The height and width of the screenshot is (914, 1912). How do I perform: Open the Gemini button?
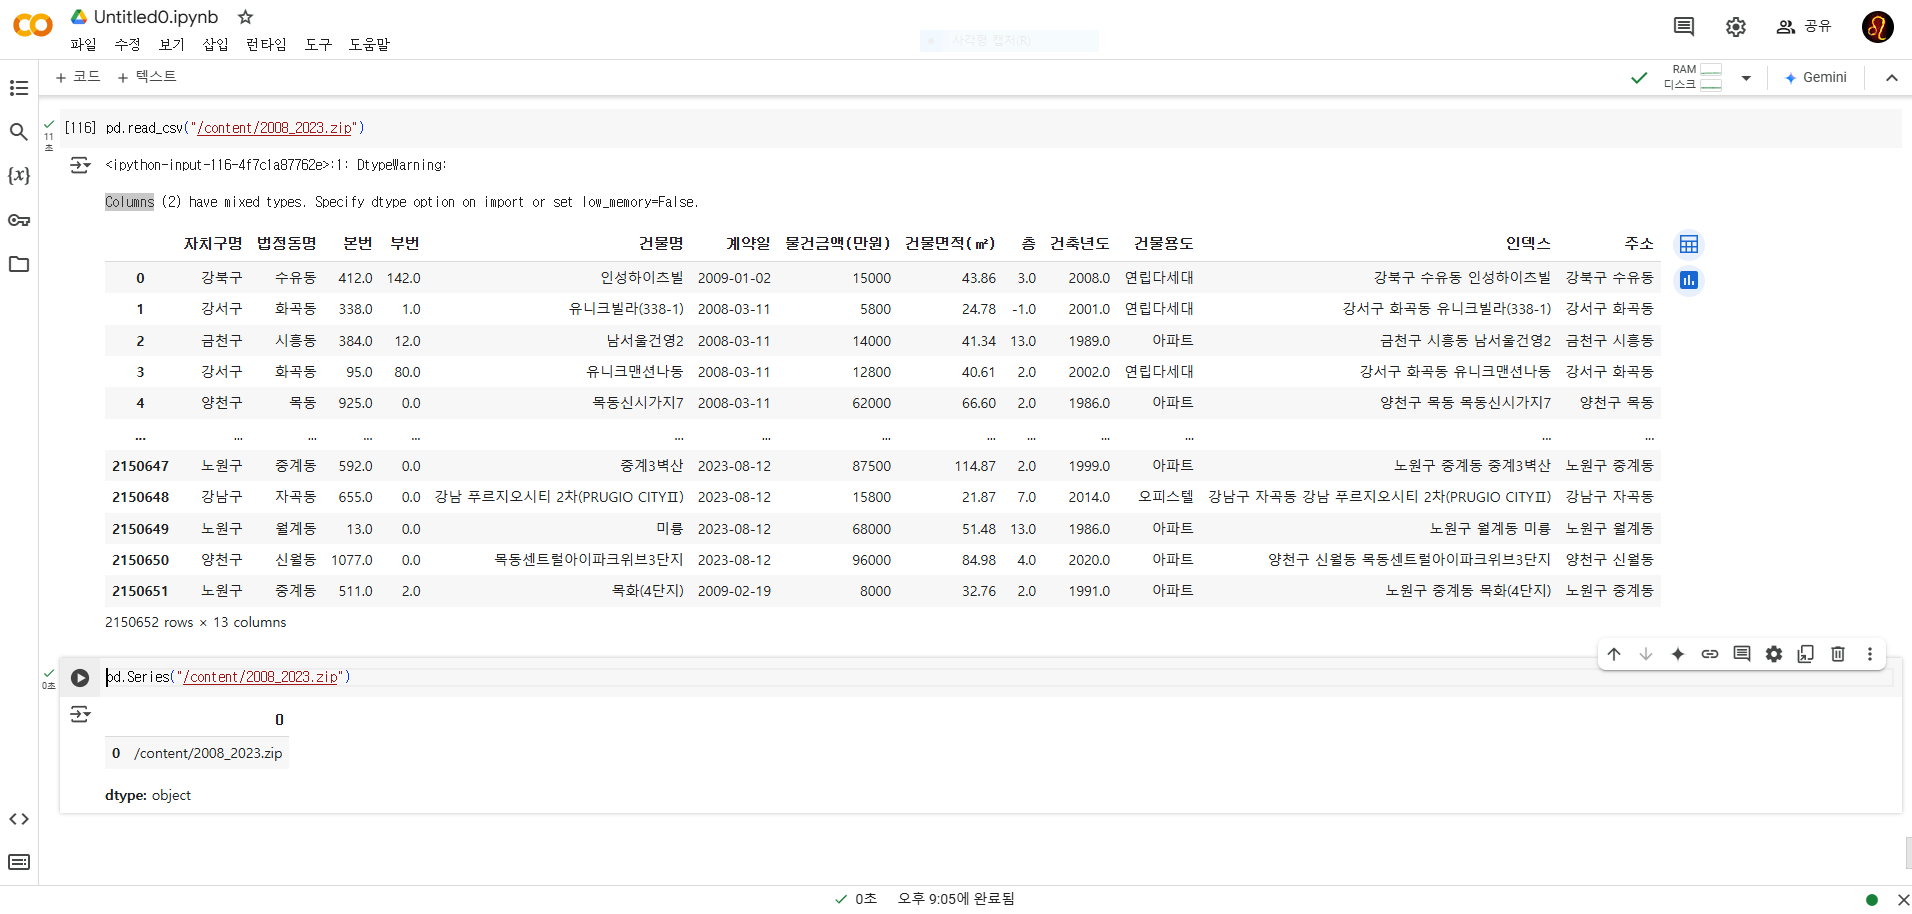[1816, 78]
